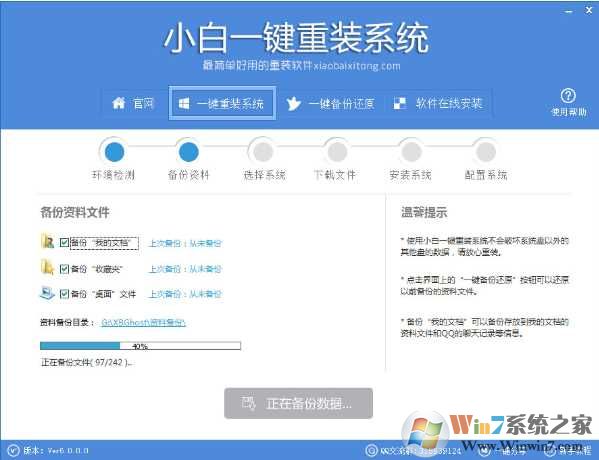Click the version check icon in status bar
599x460 pixels.
click(x=13, y=451)
